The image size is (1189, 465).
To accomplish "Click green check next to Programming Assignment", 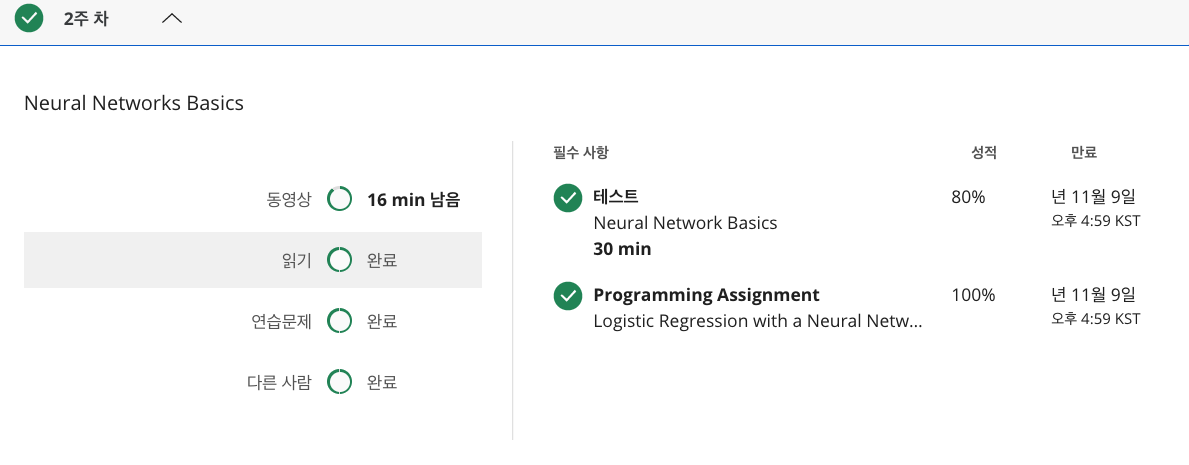I will click(568, 296).
